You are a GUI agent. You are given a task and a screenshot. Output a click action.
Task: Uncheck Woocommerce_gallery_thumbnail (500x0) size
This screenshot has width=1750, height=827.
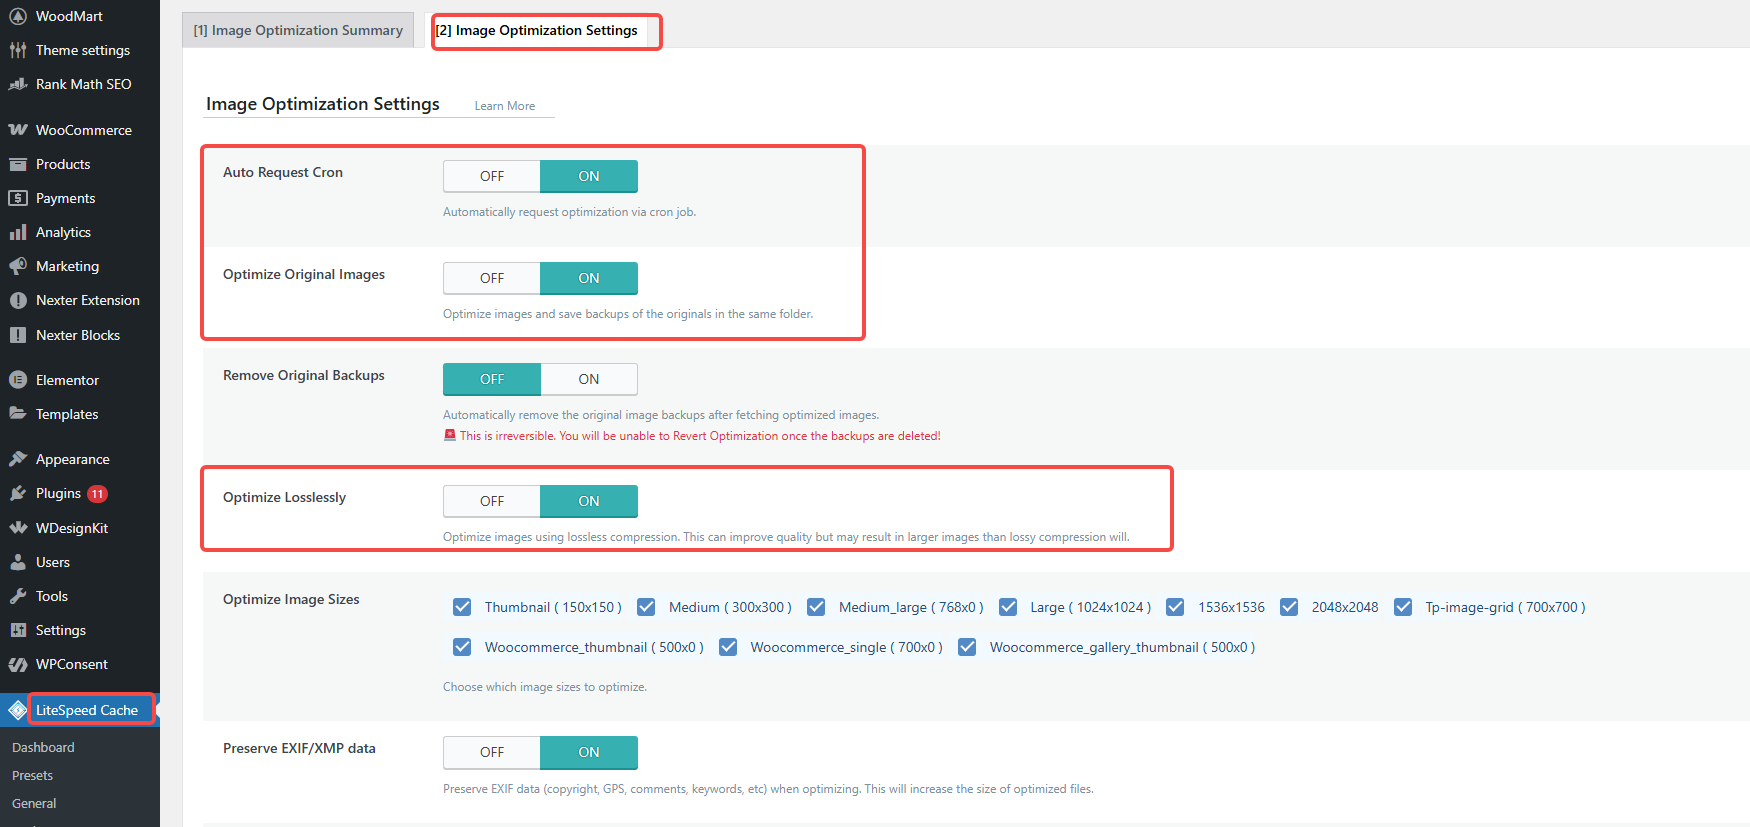(967, 647)
